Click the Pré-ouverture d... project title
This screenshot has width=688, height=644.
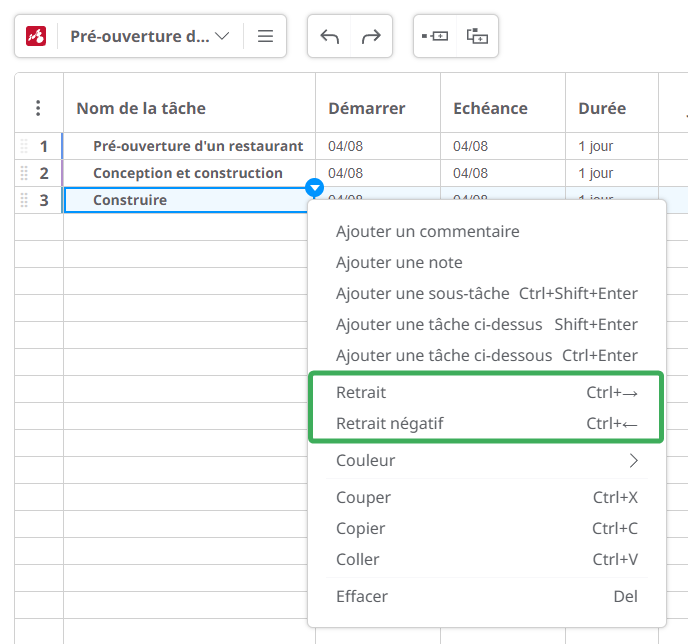(140, 36)
